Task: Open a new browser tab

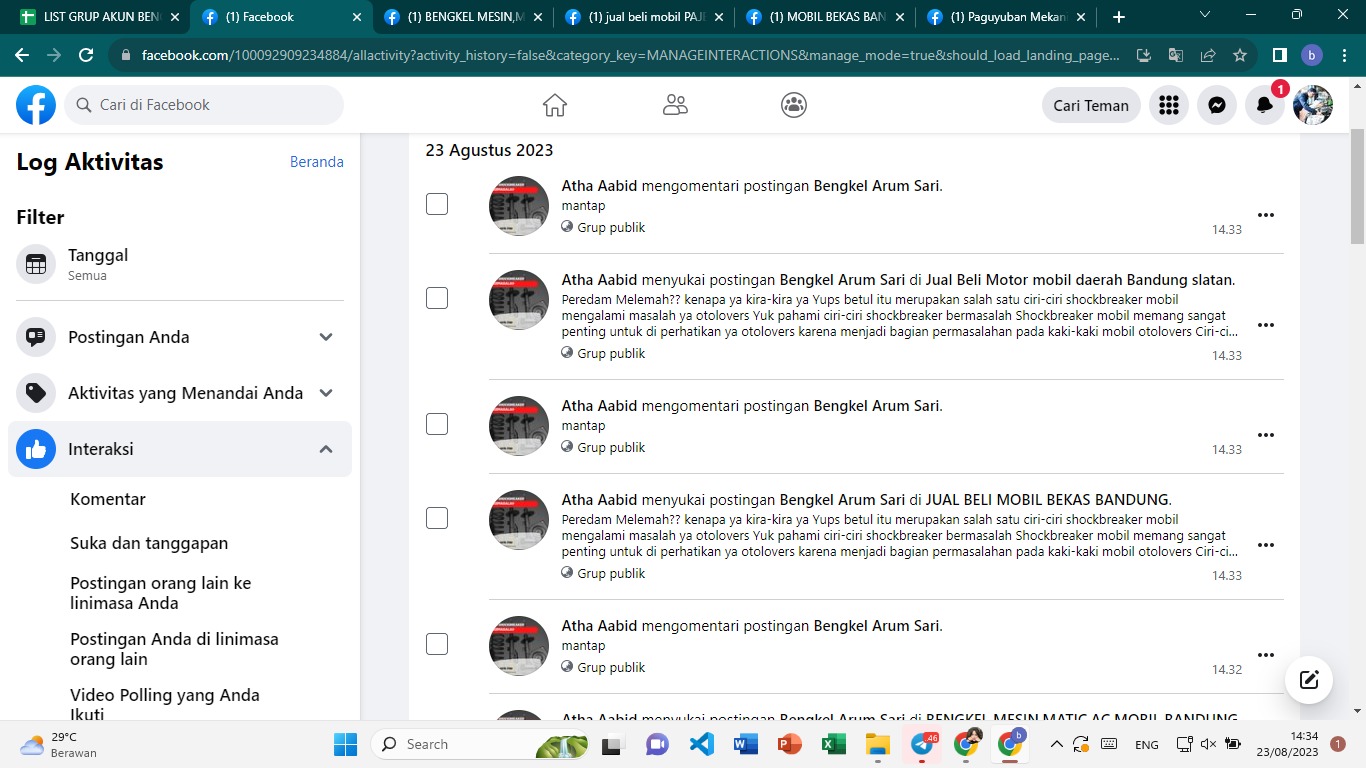Action: coord(1119,17)
